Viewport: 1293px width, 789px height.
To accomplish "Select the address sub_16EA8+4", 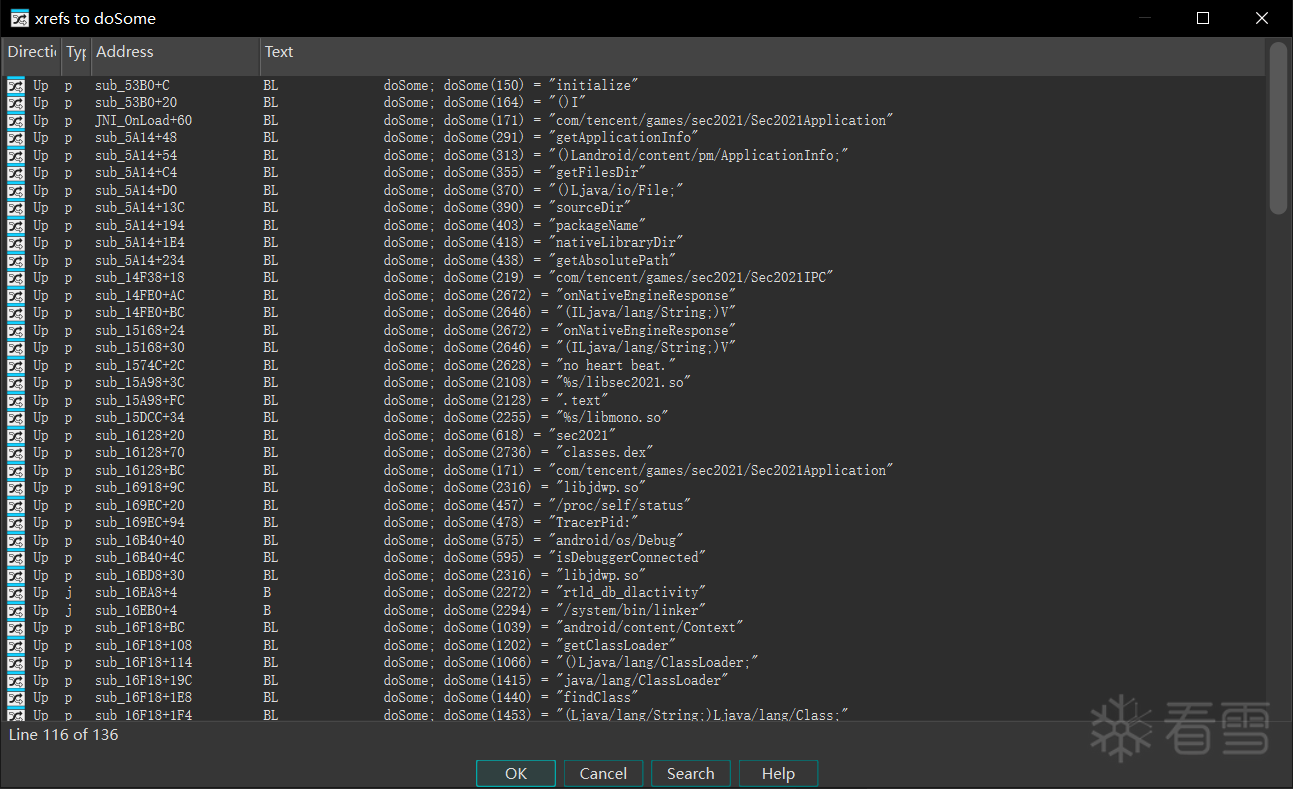I will [136, 593].
